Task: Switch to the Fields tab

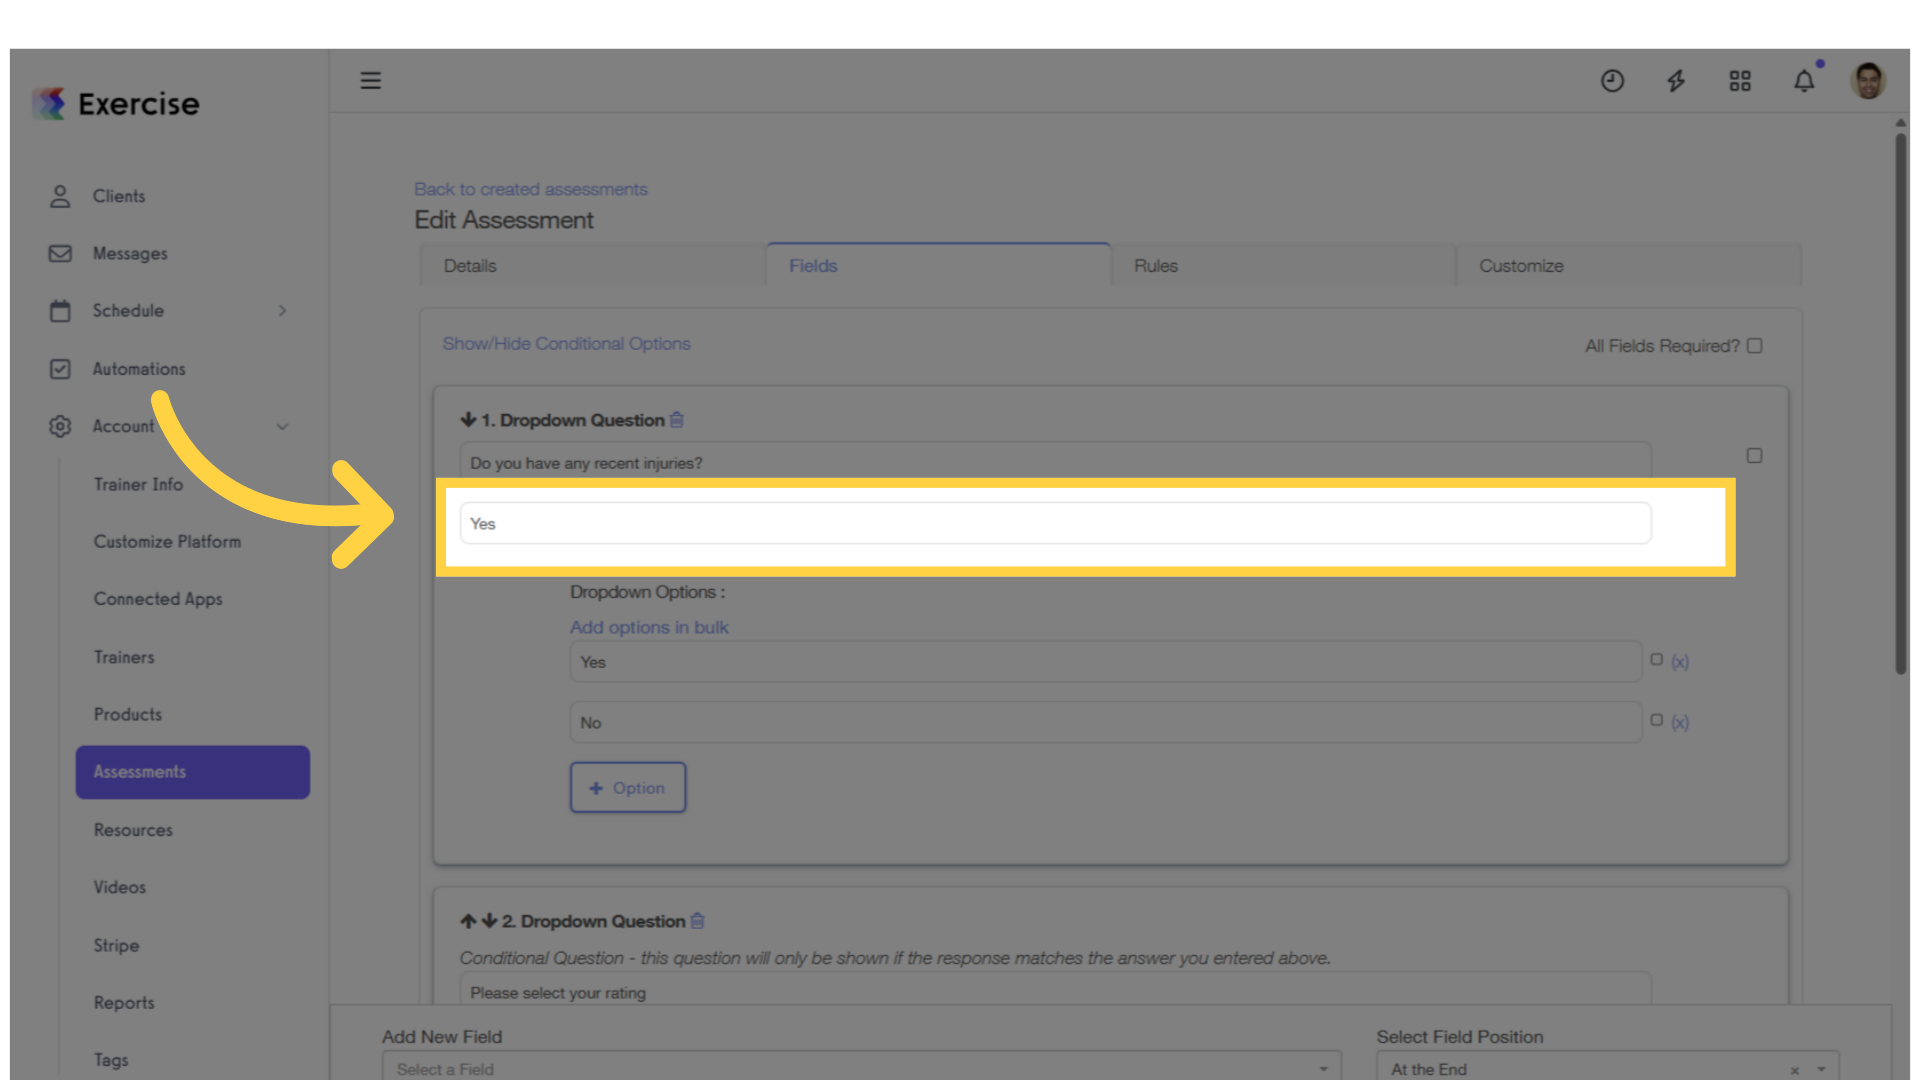Action: pyautogui.click(x=938, y=266)
